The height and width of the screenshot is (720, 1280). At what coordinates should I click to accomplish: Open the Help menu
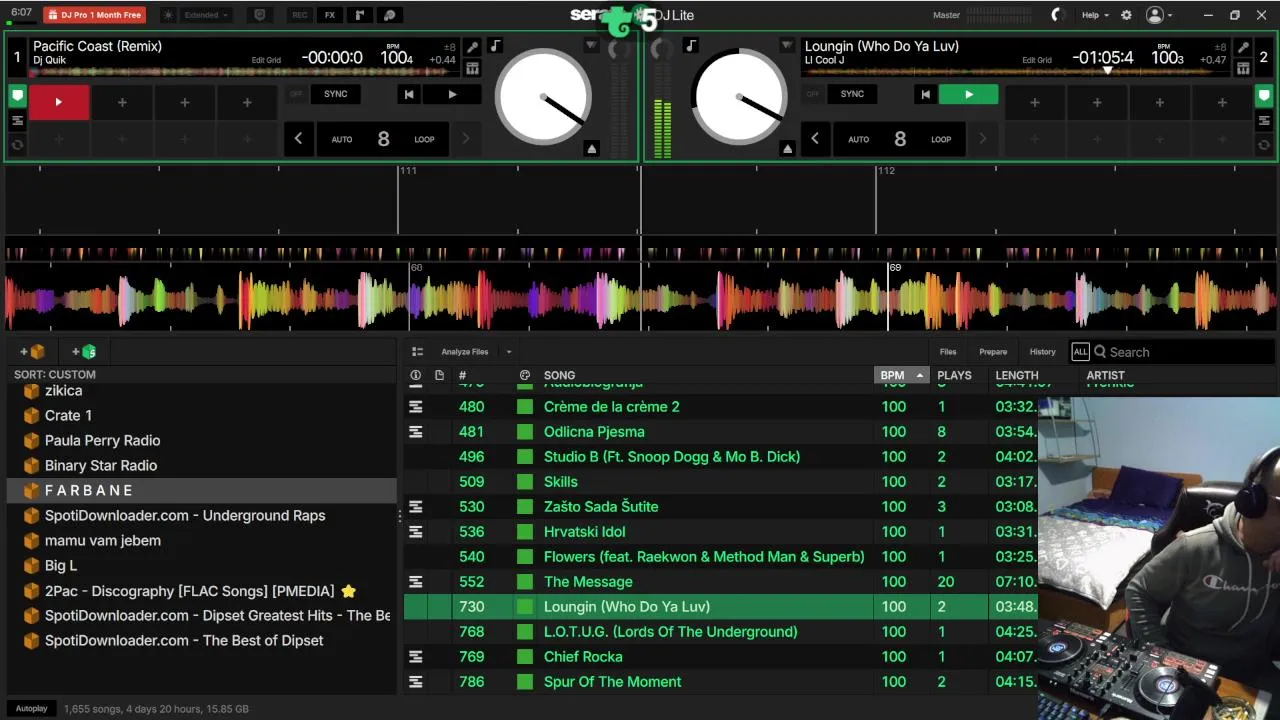[x=1095, y=15]
